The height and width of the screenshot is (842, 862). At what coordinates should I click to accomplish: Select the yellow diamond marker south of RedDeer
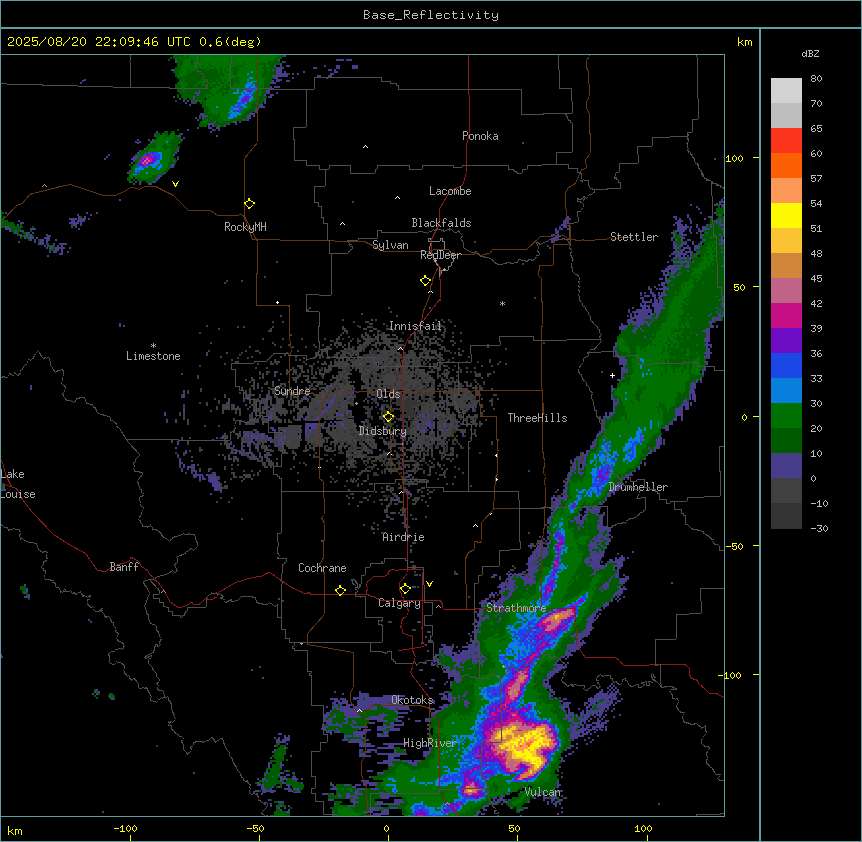coord(426,281)
